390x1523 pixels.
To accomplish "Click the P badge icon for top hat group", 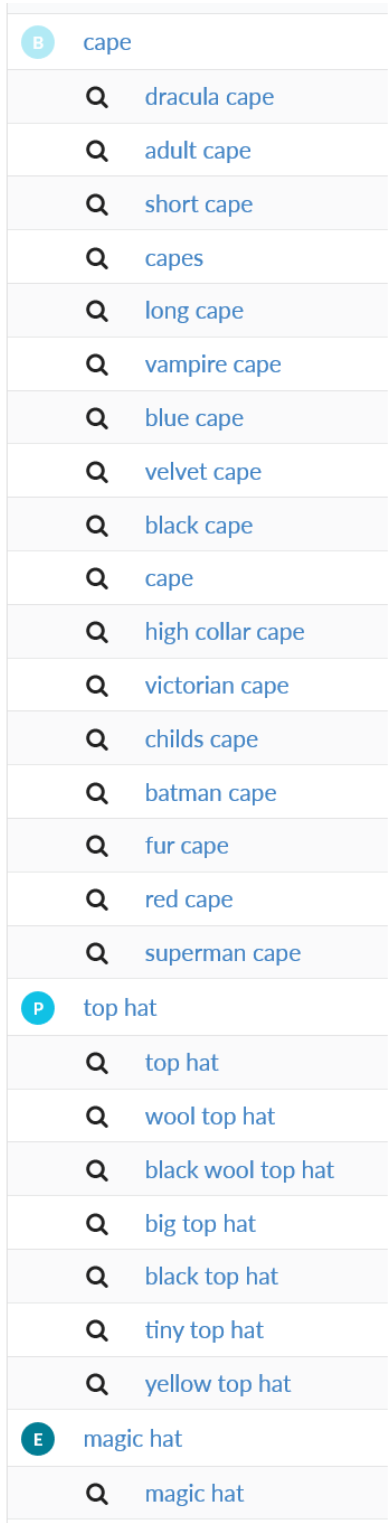I will pyautogui.click(x=38, y=1008).
